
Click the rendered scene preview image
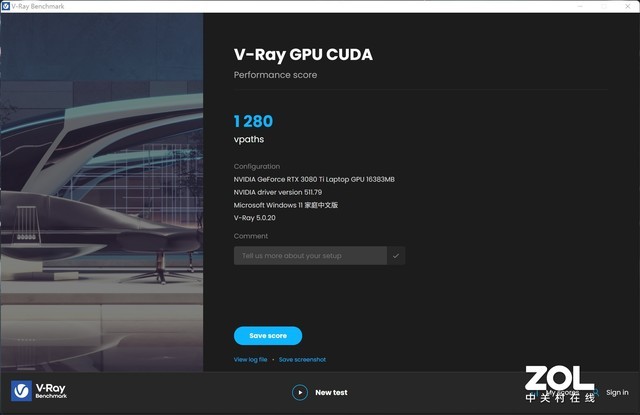pos(102,192)
